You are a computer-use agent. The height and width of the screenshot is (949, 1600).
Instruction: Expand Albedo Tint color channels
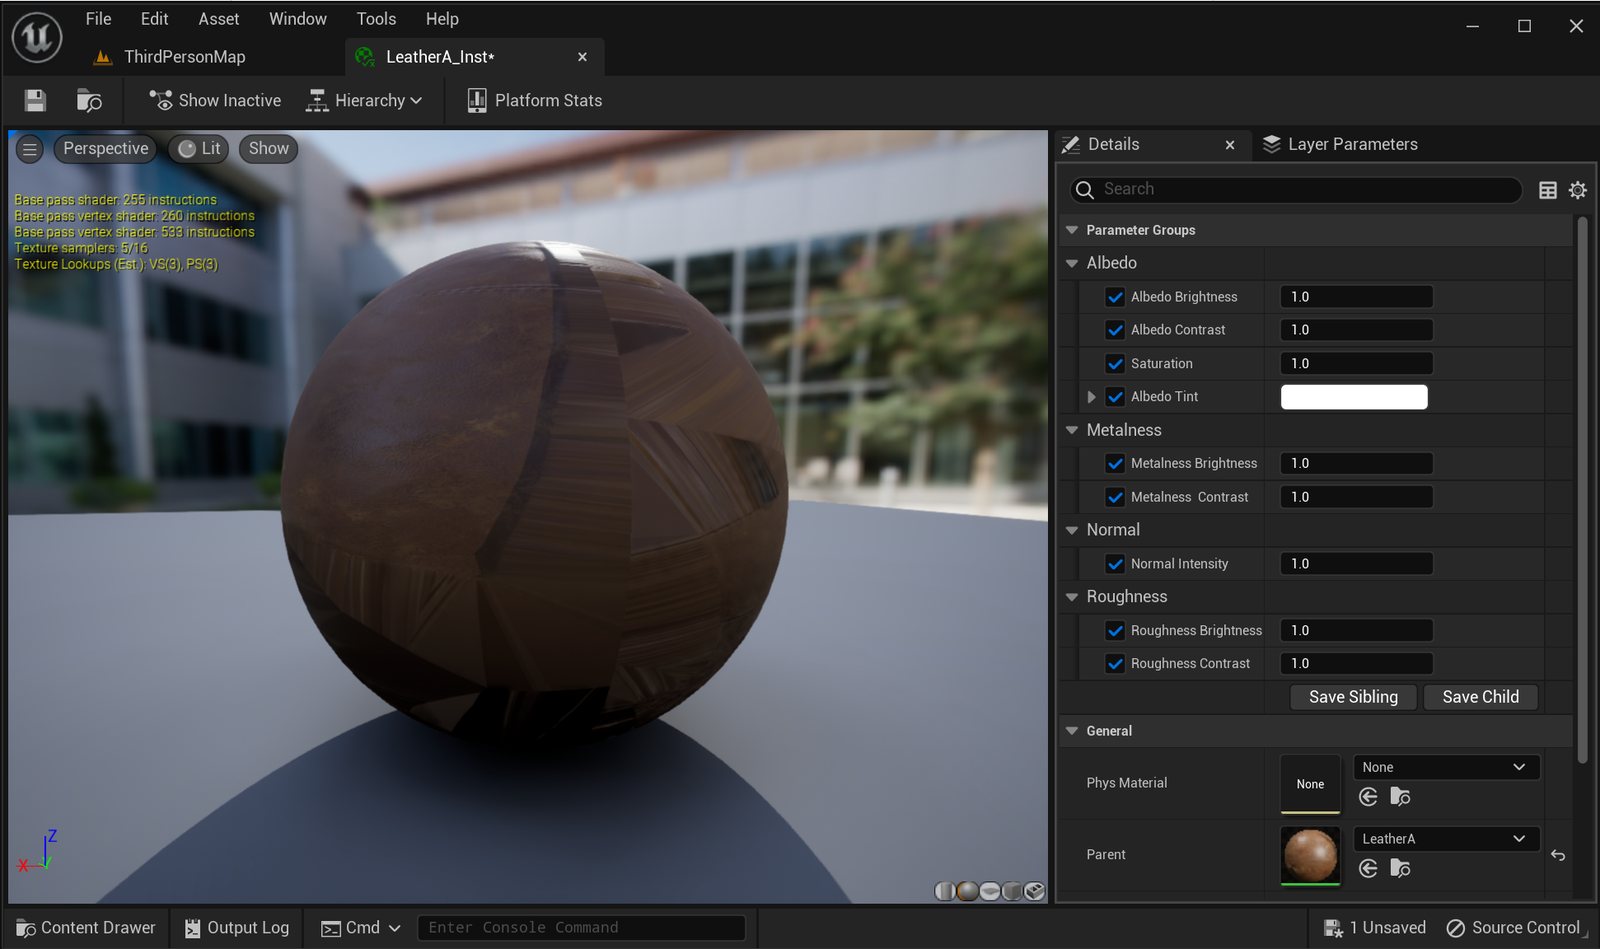point(1091,397)
